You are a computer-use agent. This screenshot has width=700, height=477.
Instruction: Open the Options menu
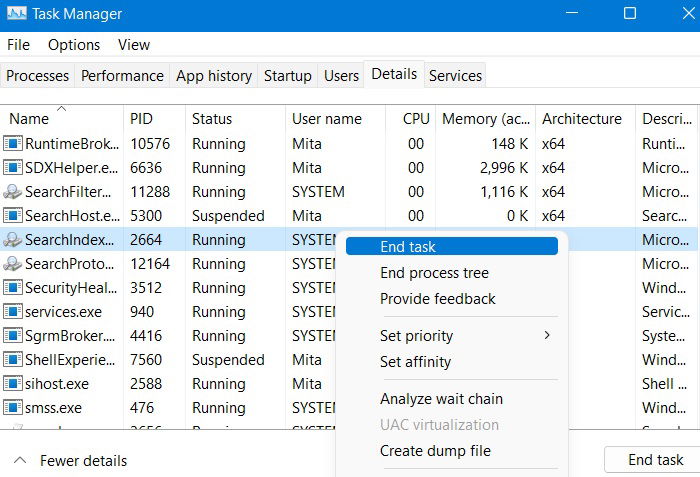click(74, 45)
